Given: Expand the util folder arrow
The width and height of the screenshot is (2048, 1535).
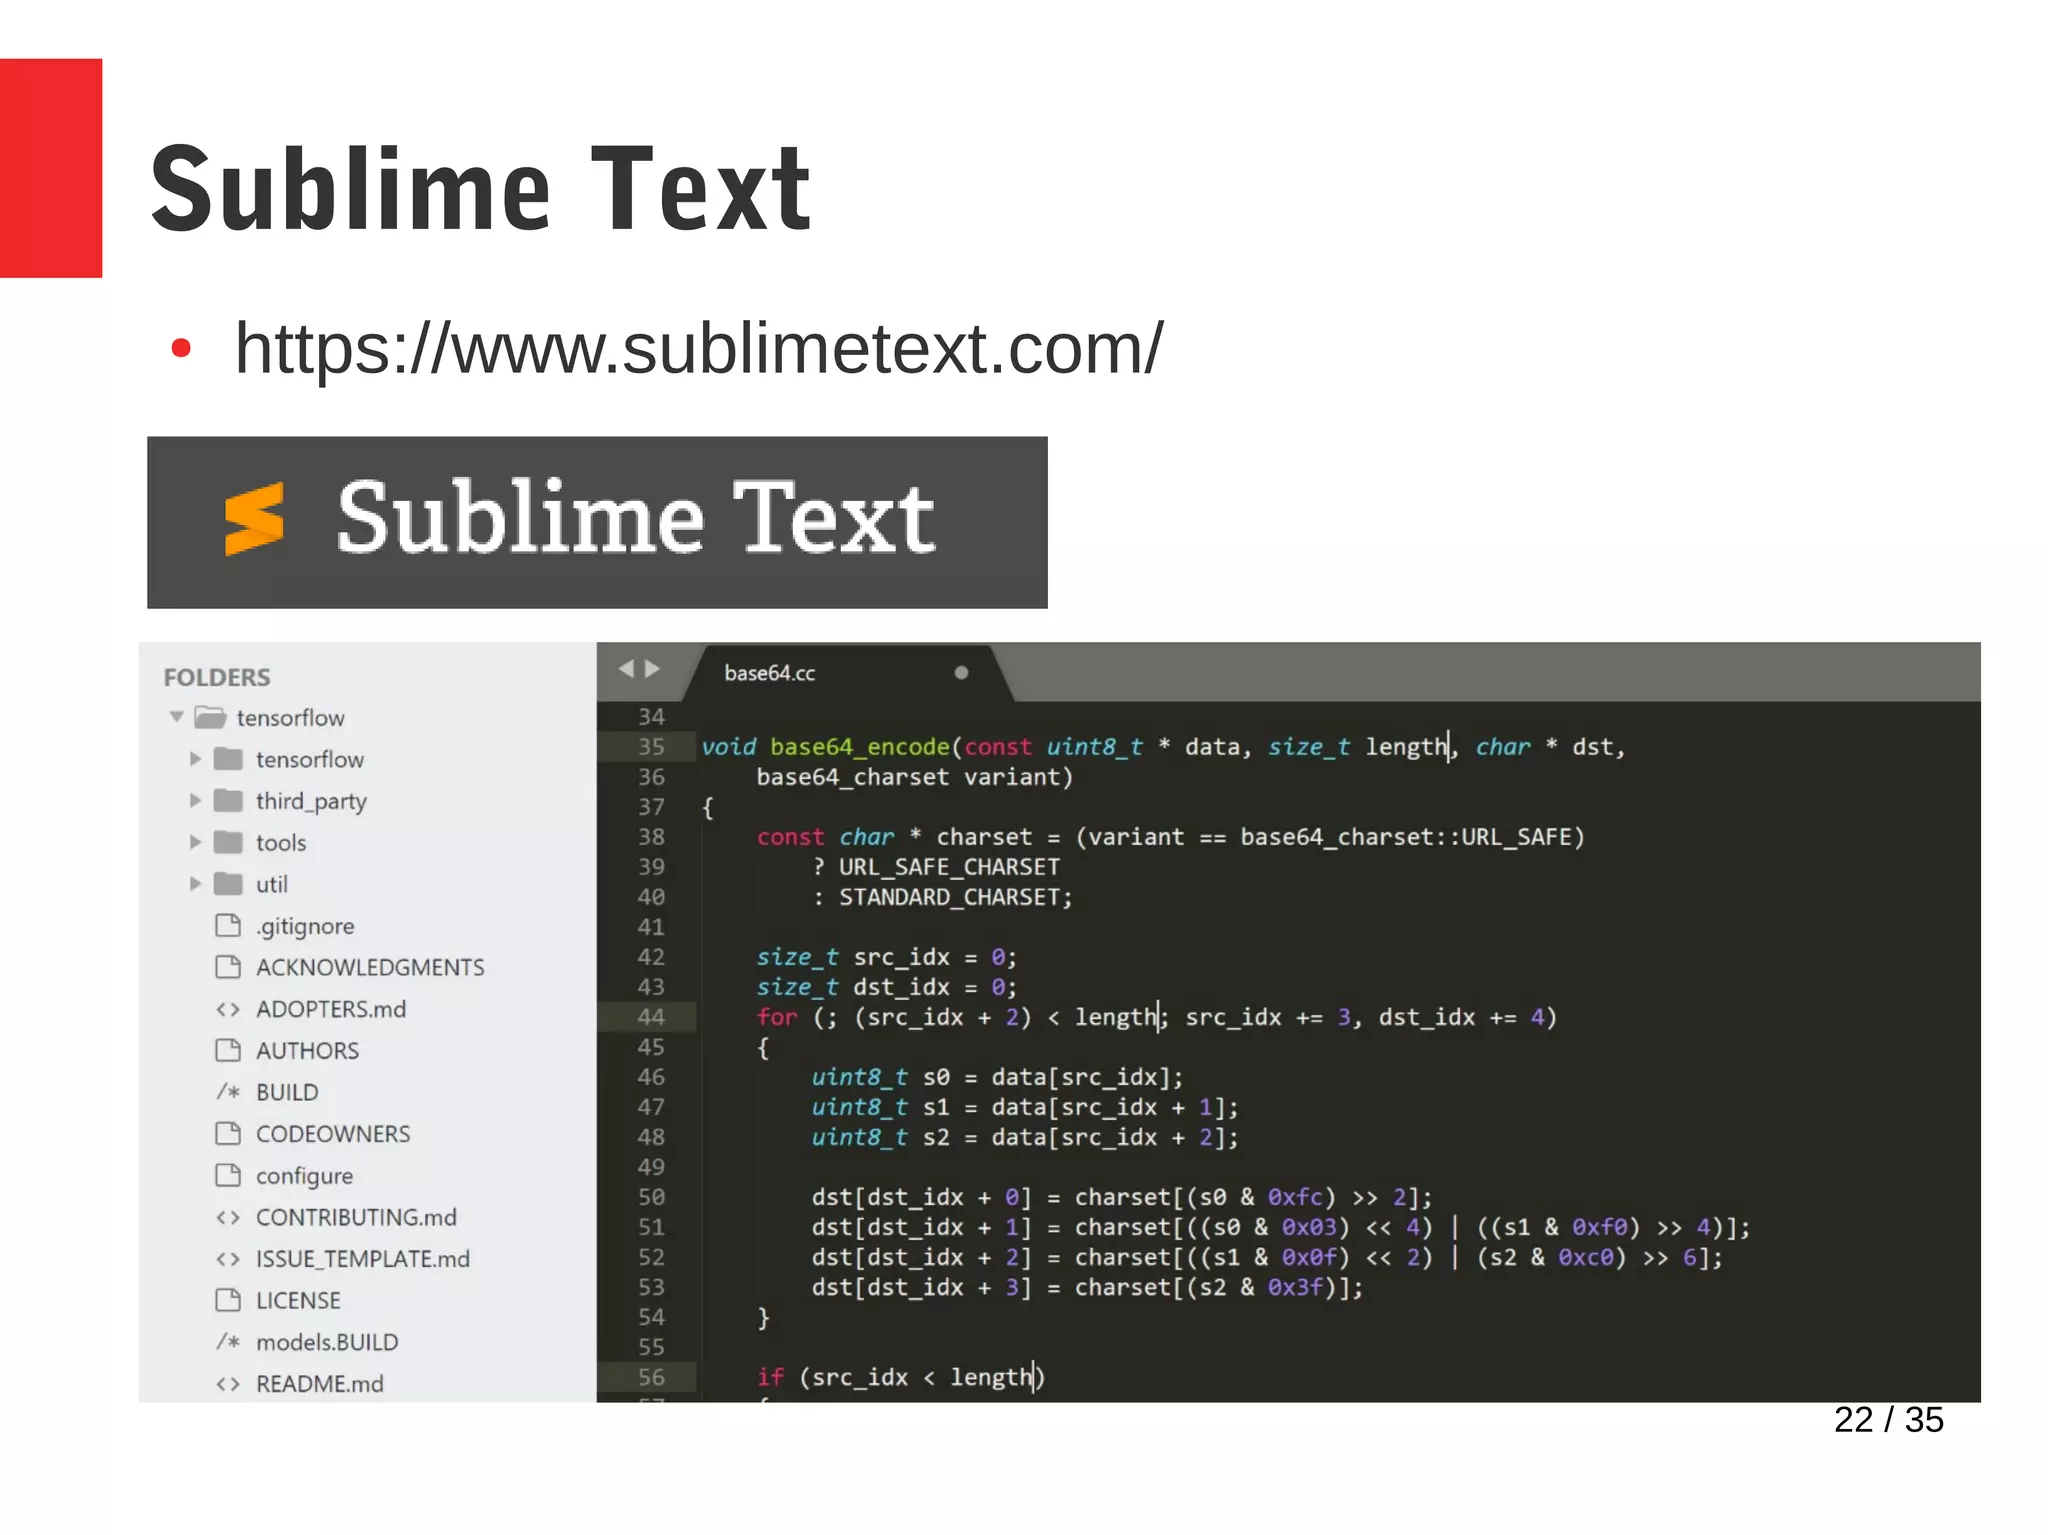Looking at the screenshot, I should tap(196, 884).
